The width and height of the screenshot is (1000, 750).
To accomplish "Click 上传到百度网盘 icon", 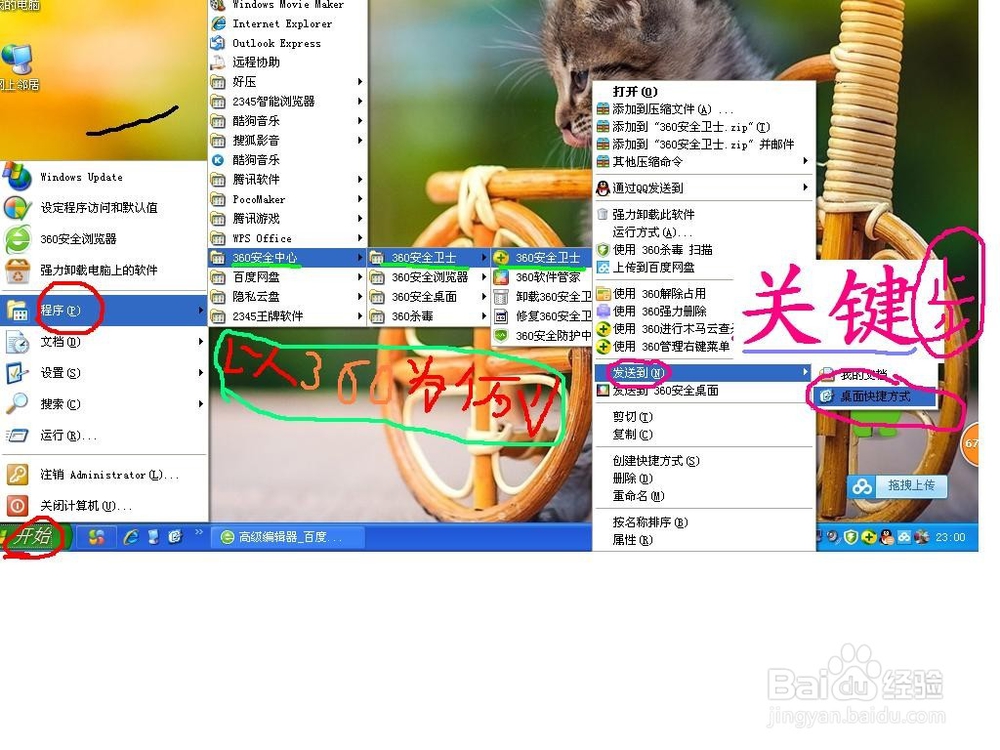I will (x=603, y=267).
